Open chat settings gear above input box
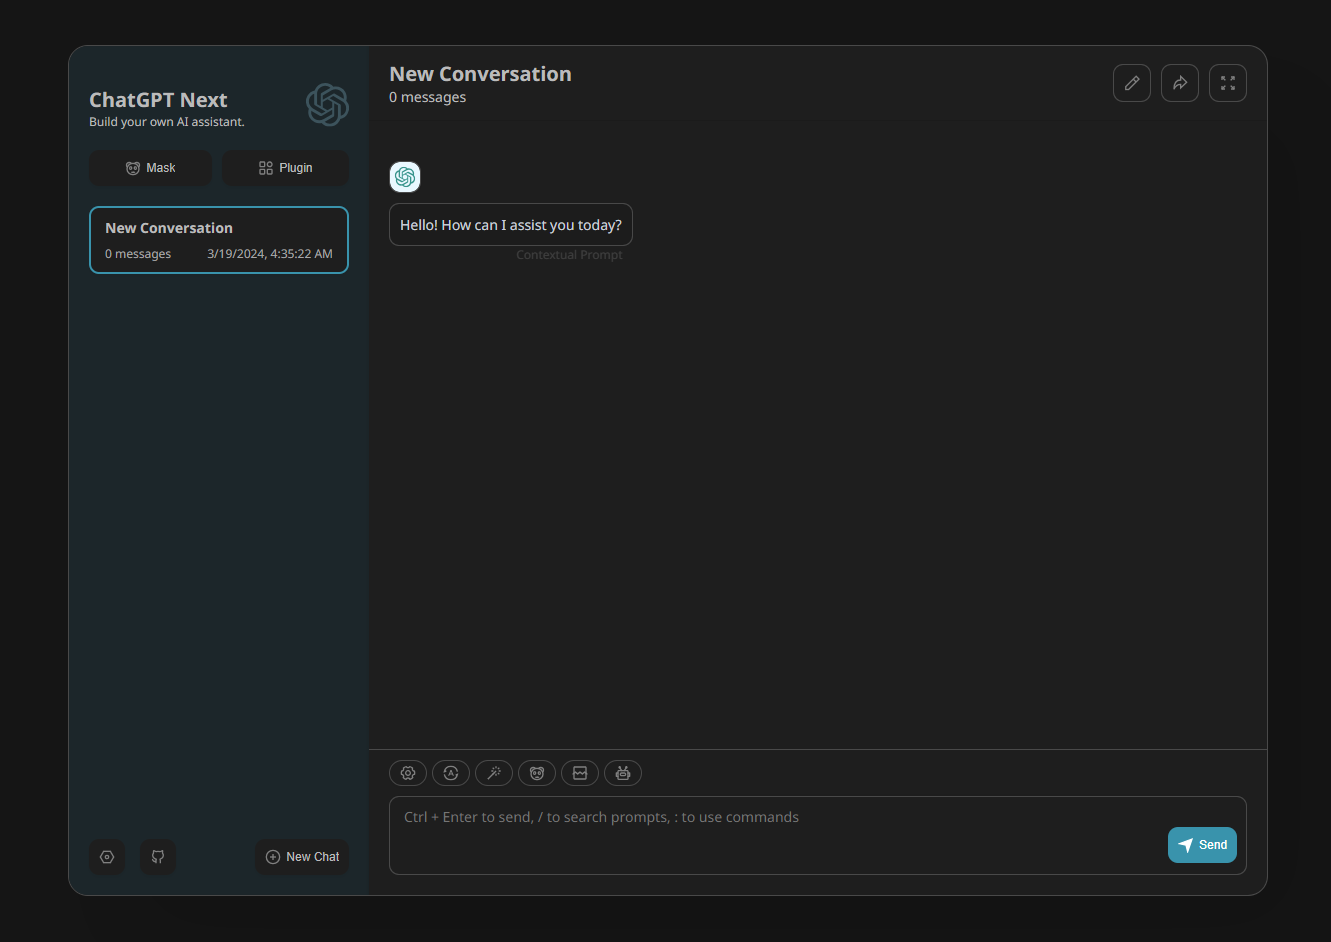 click(408, 773)
